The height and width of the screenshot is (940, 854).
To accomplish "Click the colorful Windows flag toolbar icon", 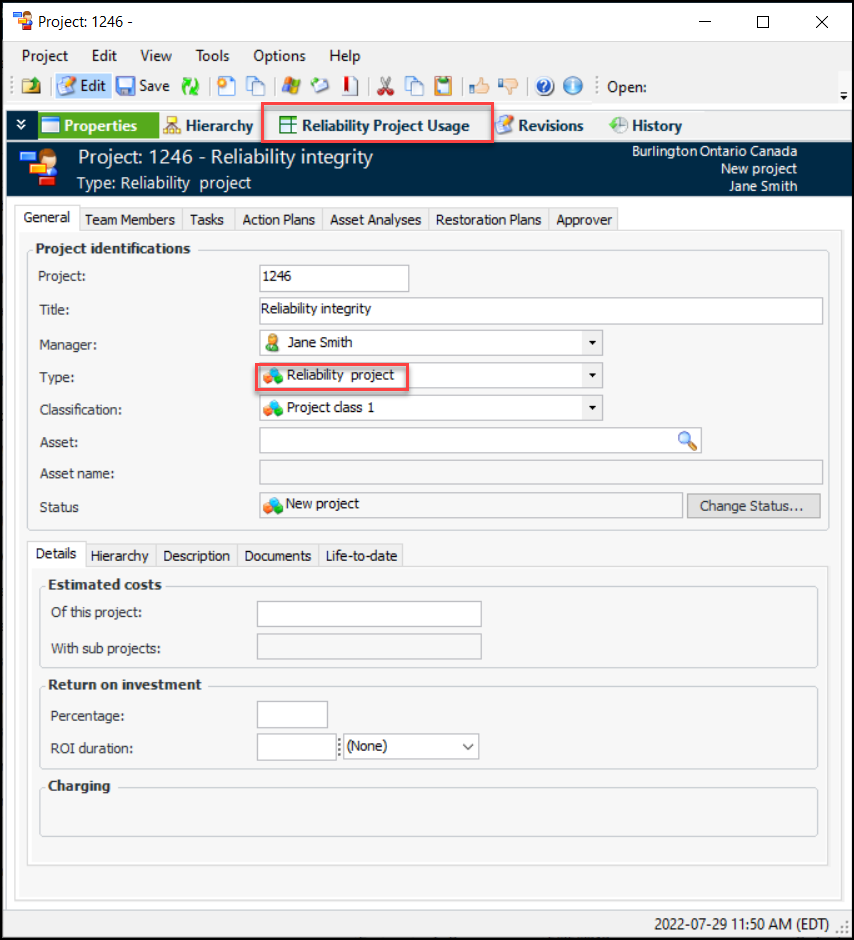I will (x=291, y=86).
